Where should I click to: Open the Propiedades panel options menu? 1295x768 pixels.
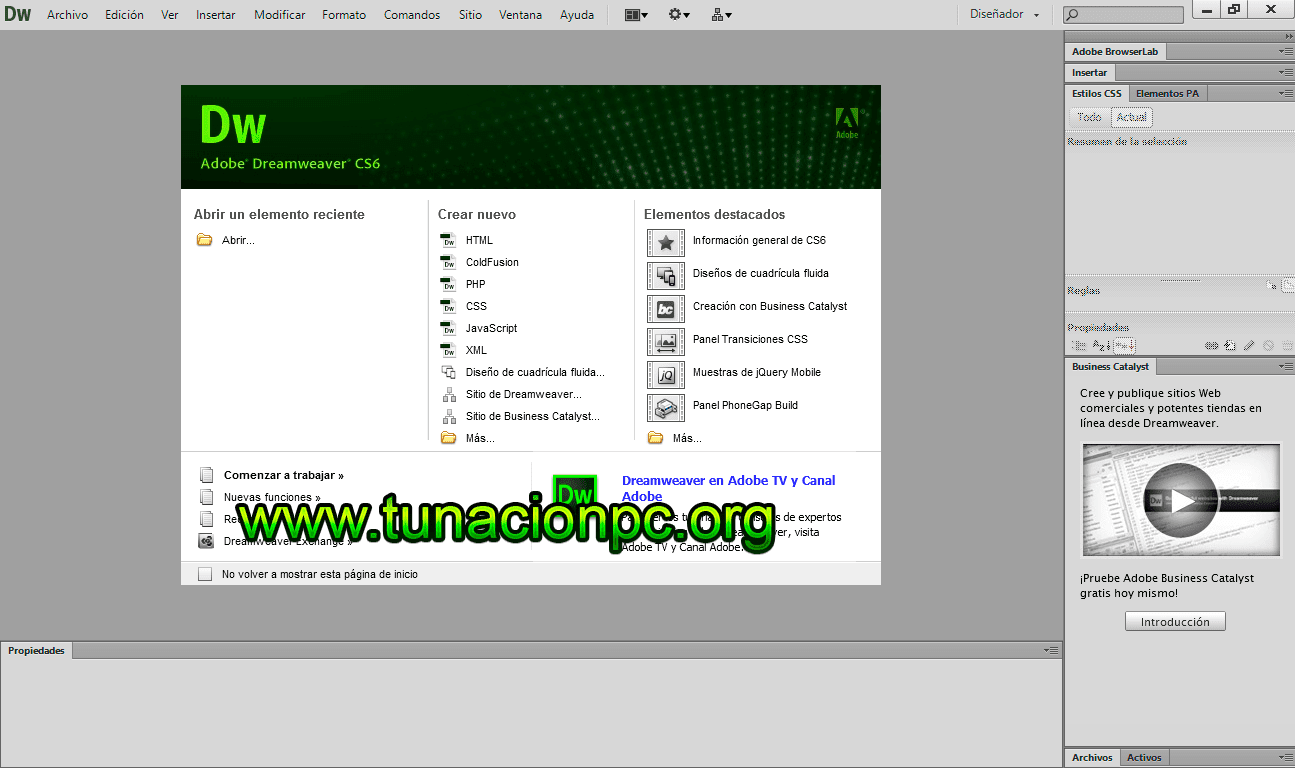click(x=1050, y=650)
